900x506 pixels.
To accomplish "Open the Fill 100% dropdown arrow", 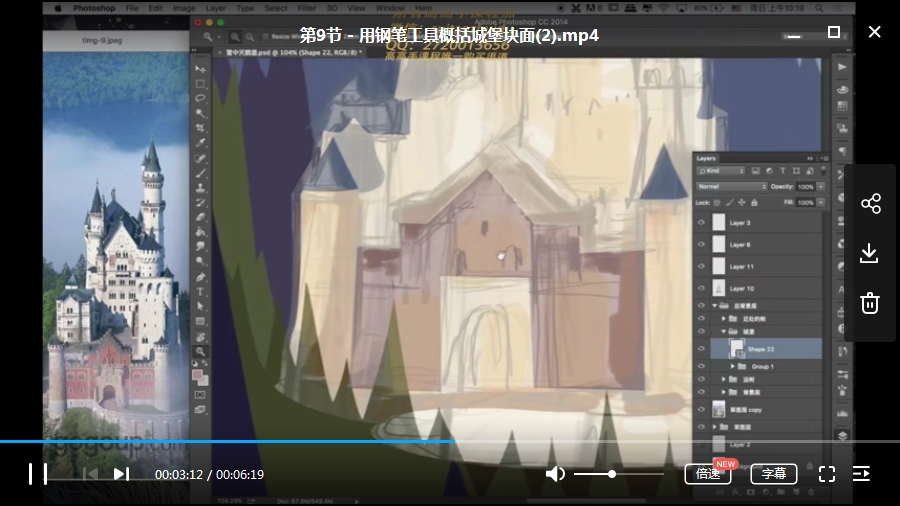I will pyautogui.click(x=821, y=203).
